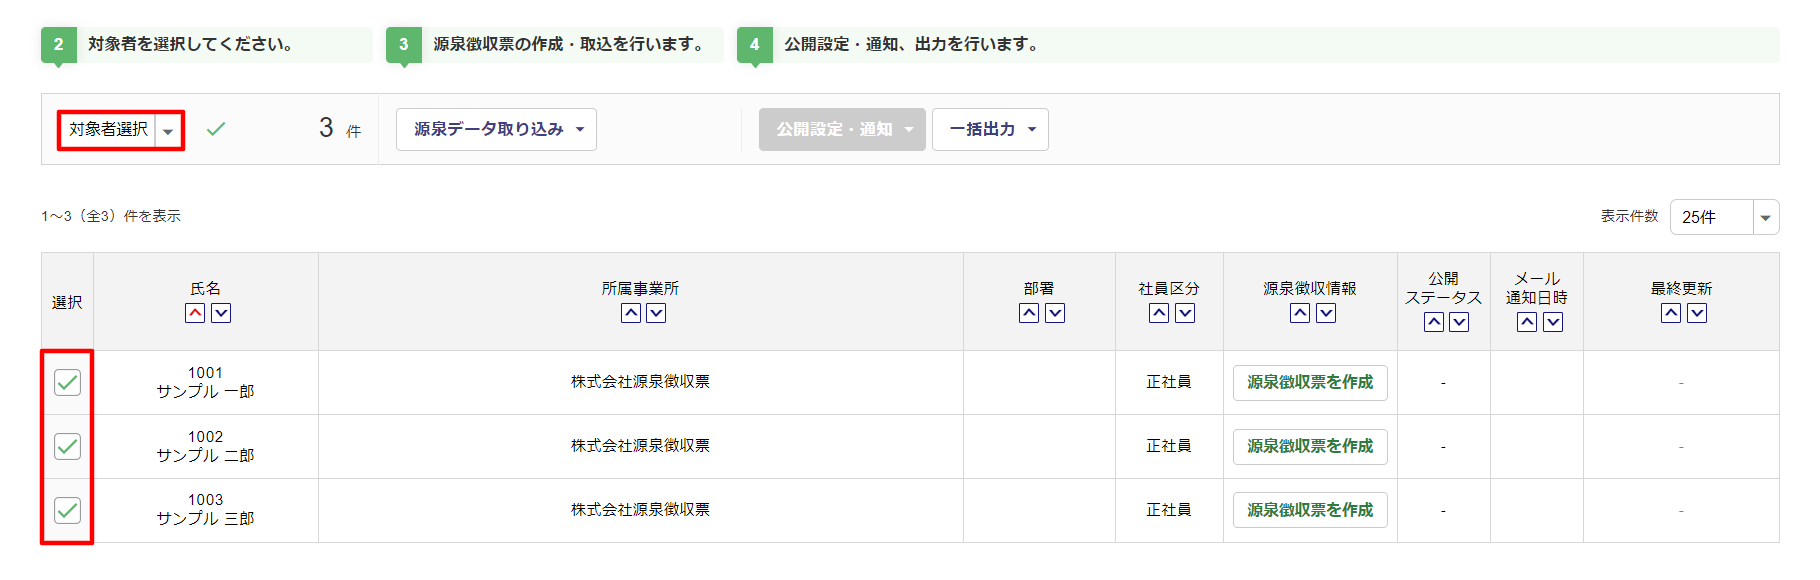Expand 源泉データ取り込み dropdown
The image size is (1820, 580).
click(496, 130)
